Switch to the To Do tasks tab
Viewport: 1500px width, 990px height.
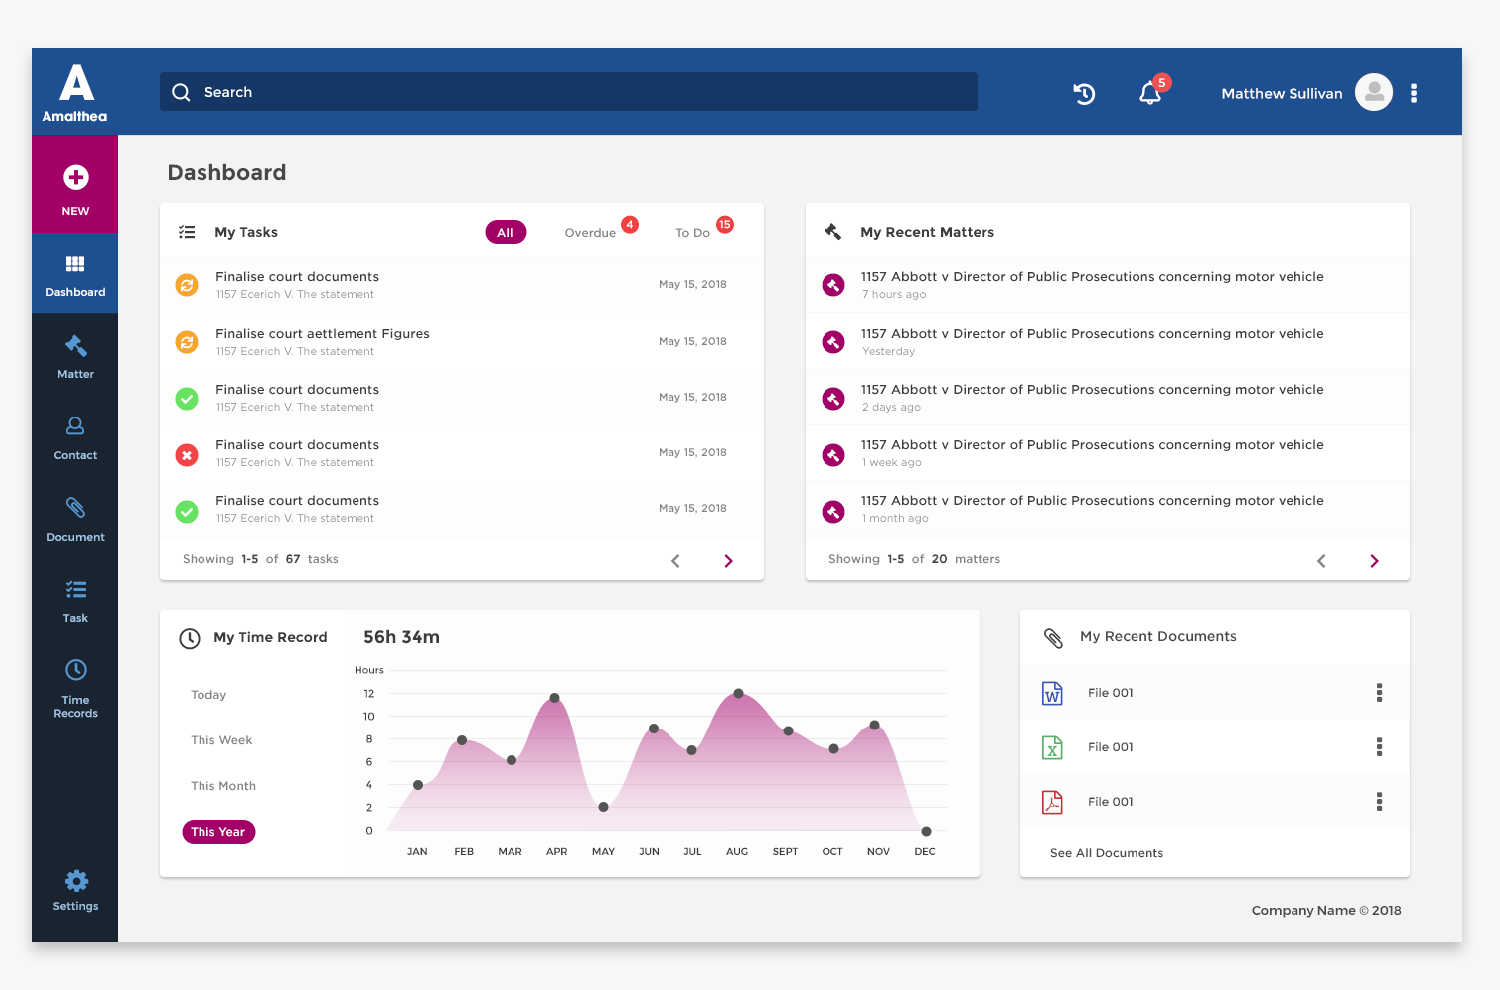pos(692,233)
